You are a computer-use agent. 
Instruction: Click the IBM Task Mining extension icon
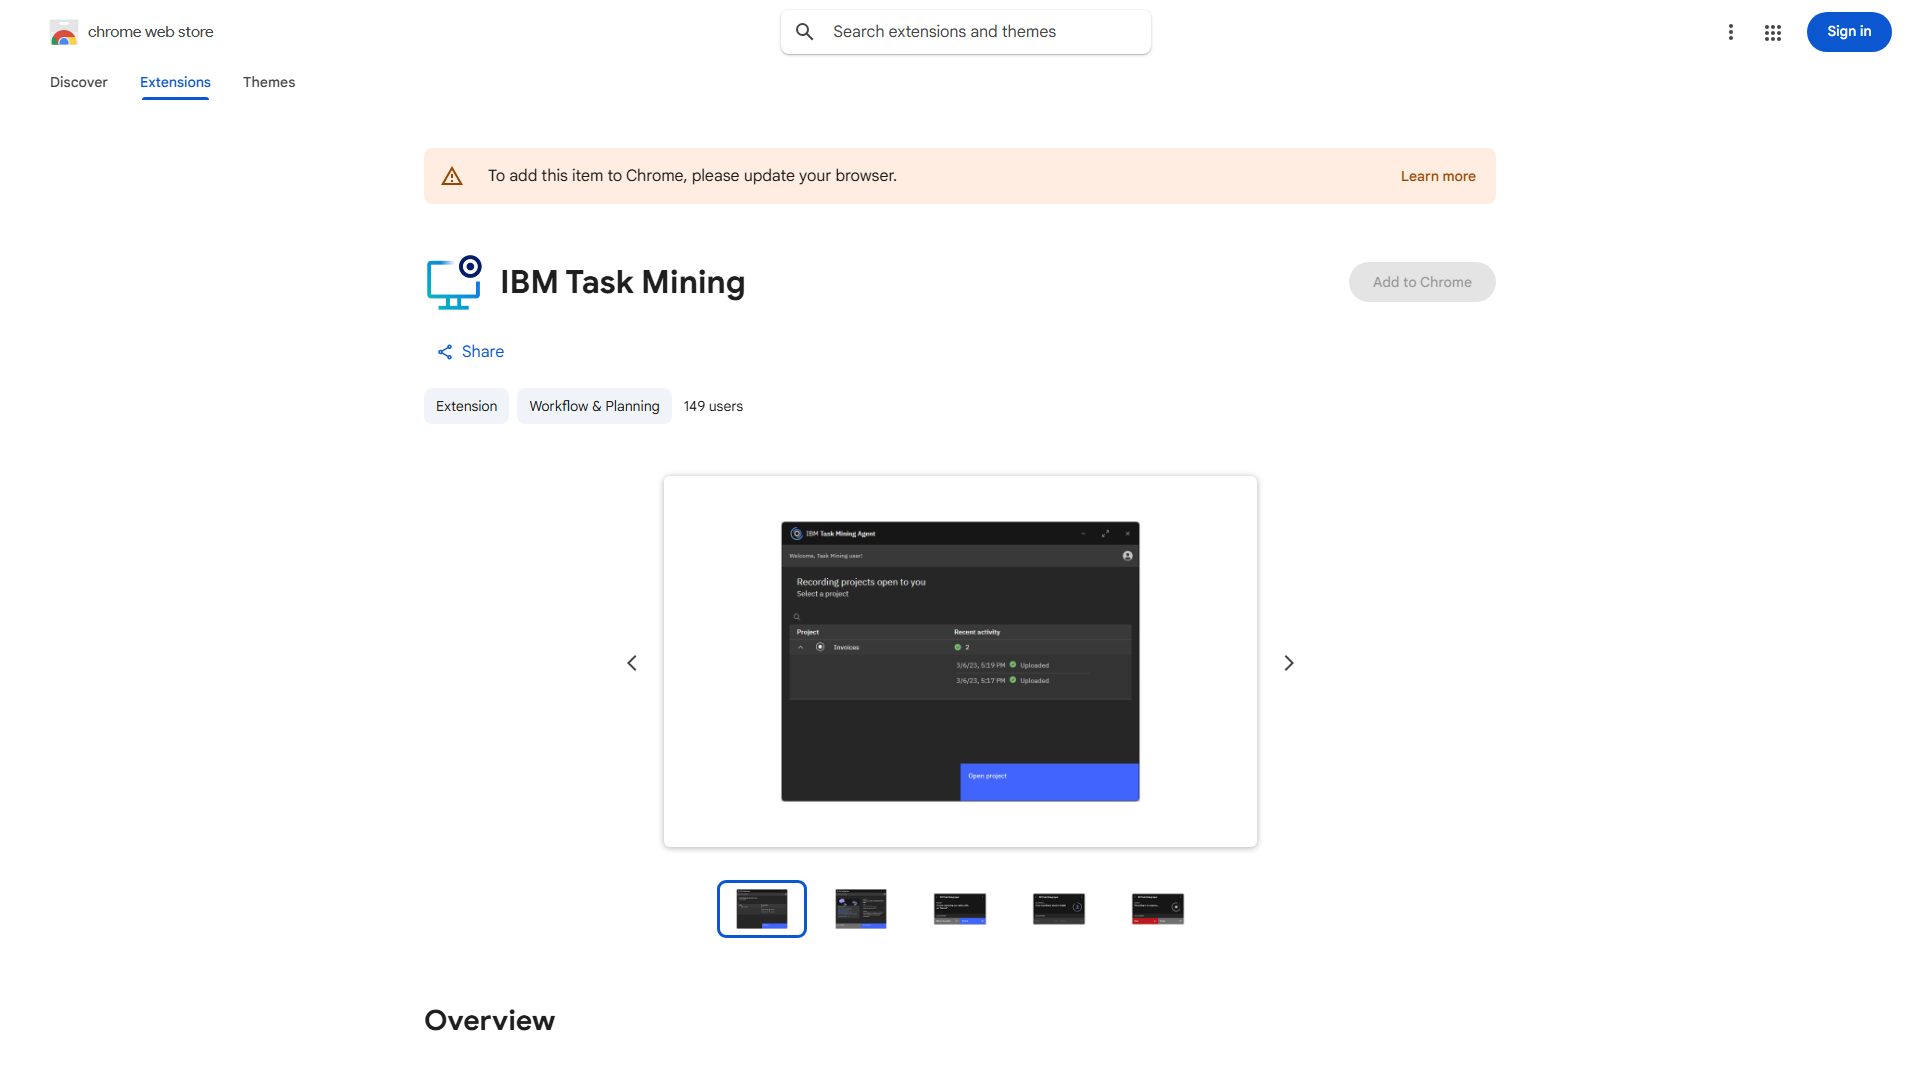454,282
